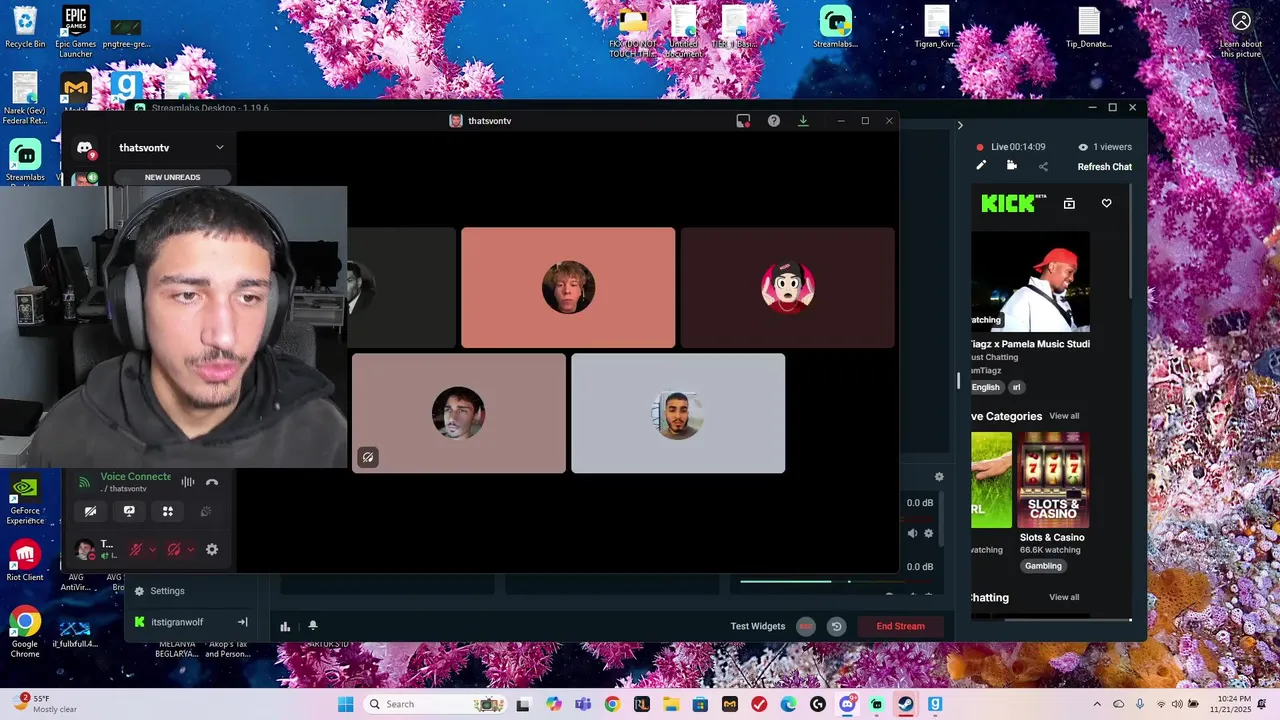
Task: Open Discord soundboard icon
Action: 206,511
